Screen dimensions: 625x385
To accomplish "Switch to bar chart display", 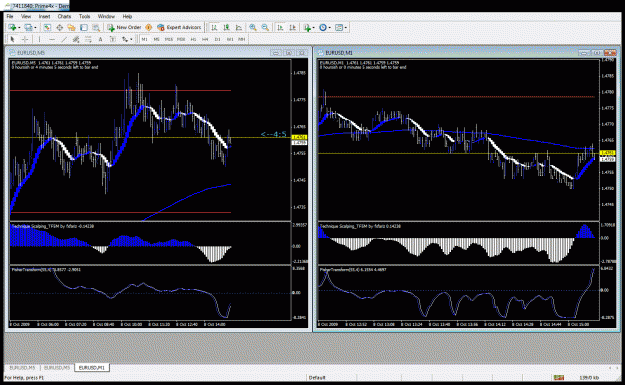I will point(214,28).
